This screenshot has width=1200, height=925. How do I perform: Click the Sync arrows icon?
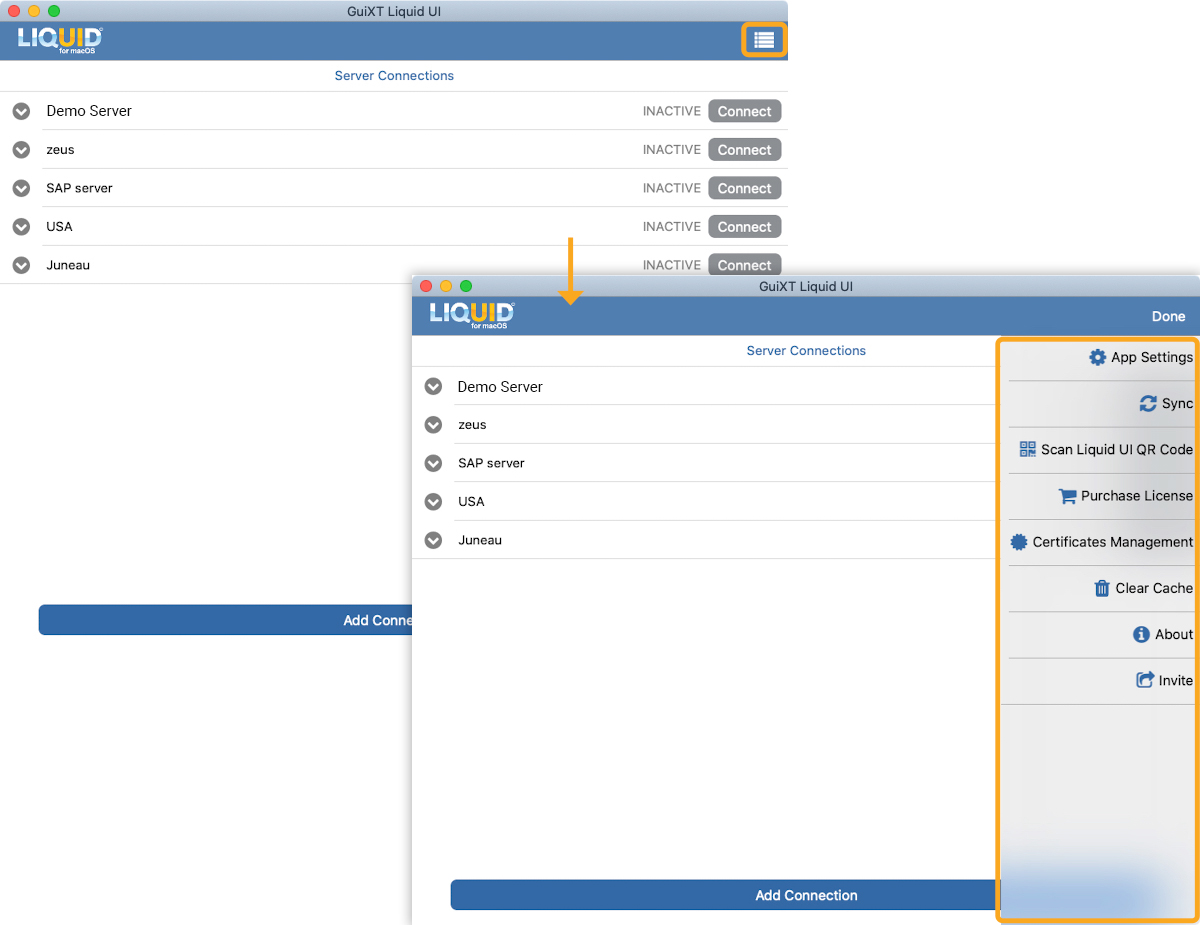(1148, 404)
